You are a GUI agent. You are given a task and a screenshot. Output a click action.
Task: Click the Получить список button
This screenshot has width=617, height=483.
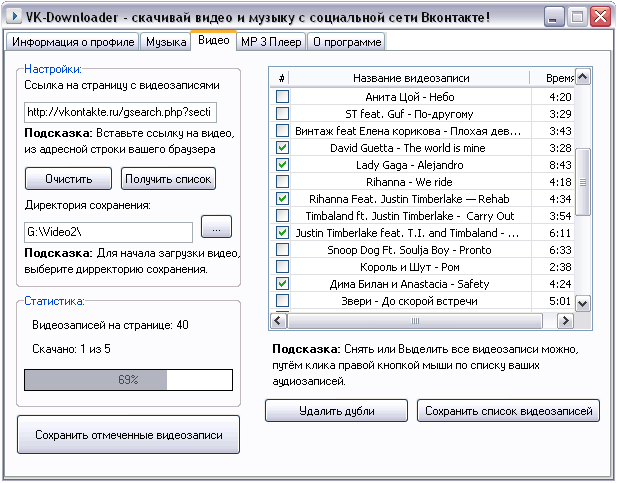click(168, 179)
